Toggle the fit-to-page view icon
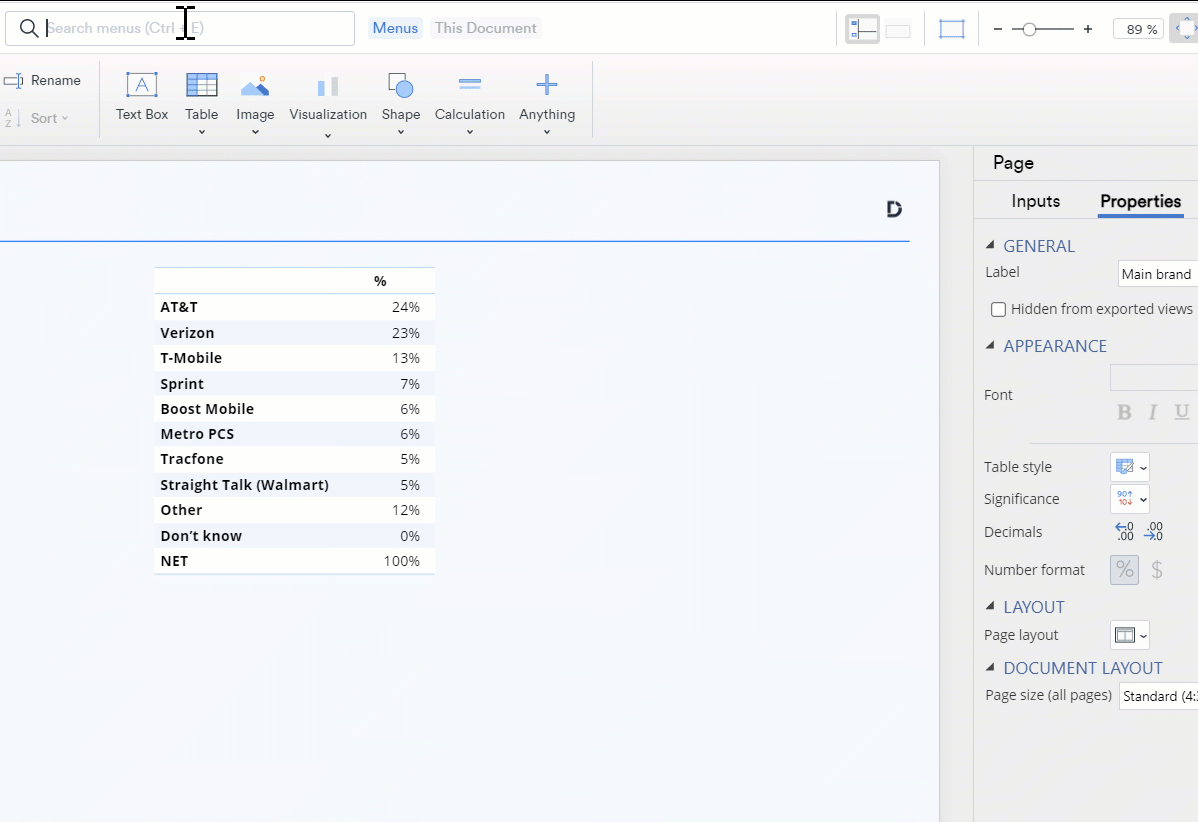 coord(952,29)
